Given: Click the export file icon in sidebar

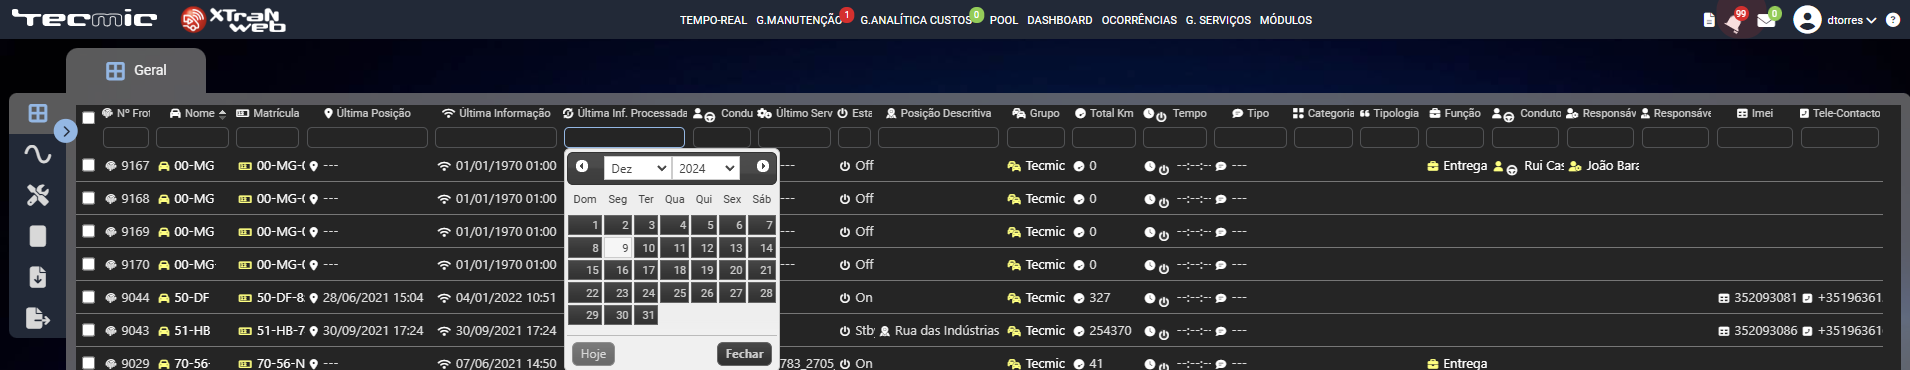Looking at the screenshot, I should pyautogui.click(x=38, y=318).
